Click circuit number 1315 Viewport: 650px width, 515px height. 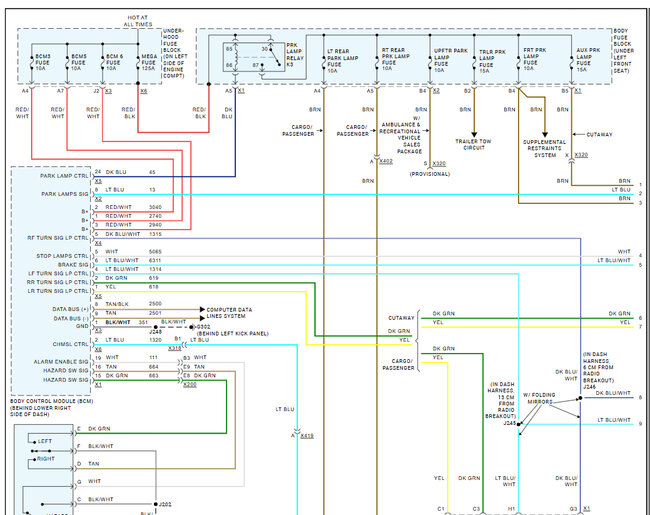point(155,234)
